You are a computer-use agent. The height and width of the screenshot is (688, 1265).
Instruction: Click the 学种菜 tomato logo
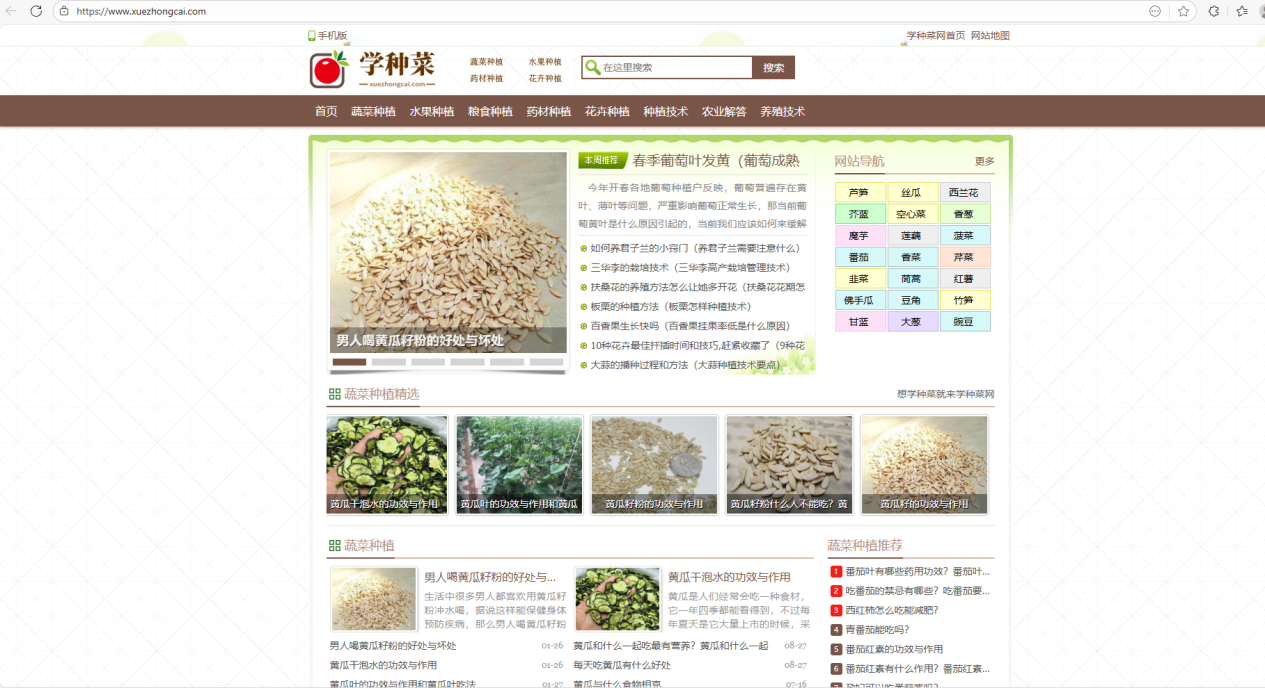coord(372,68)
